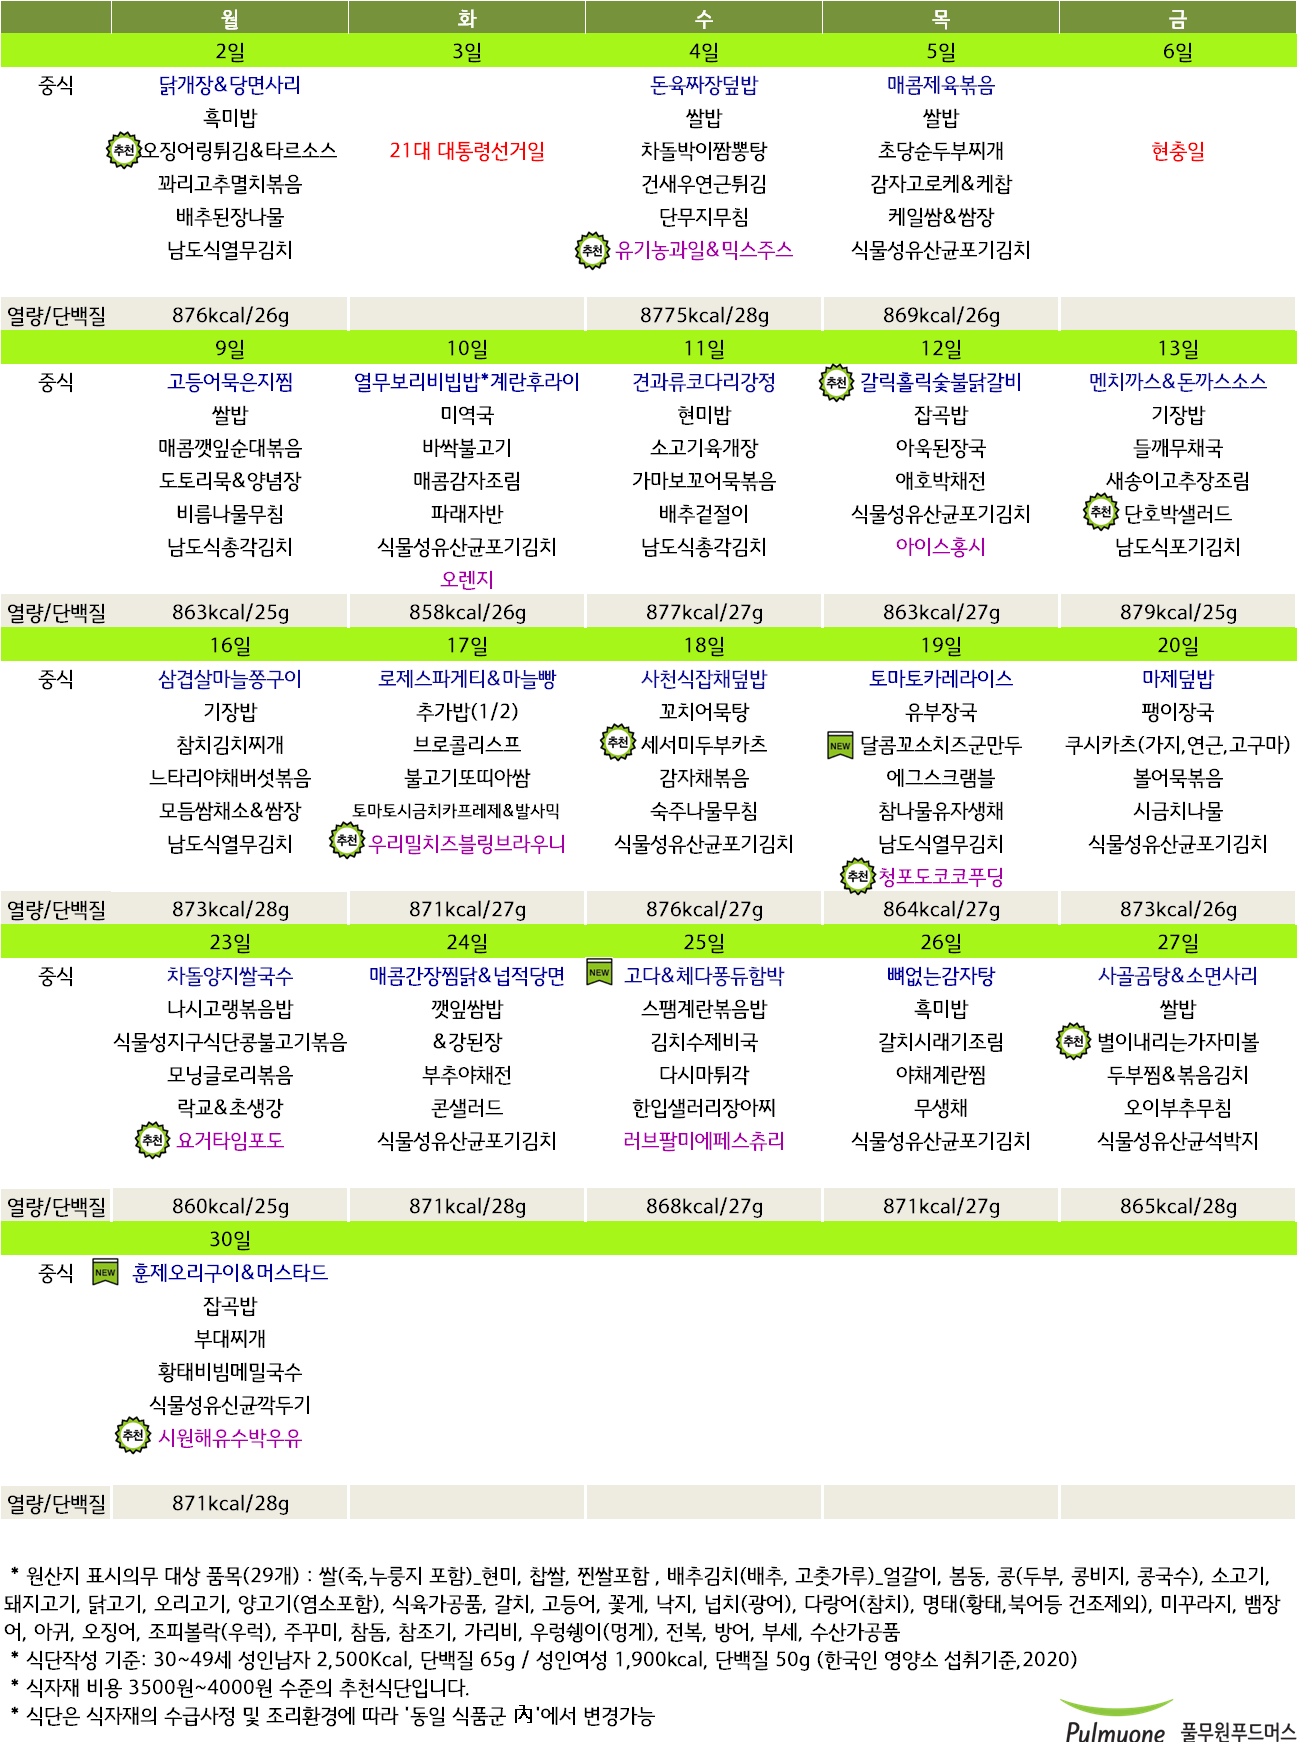
Task: Open the 고등어묵은지찜 menu item
Action: 230,382
